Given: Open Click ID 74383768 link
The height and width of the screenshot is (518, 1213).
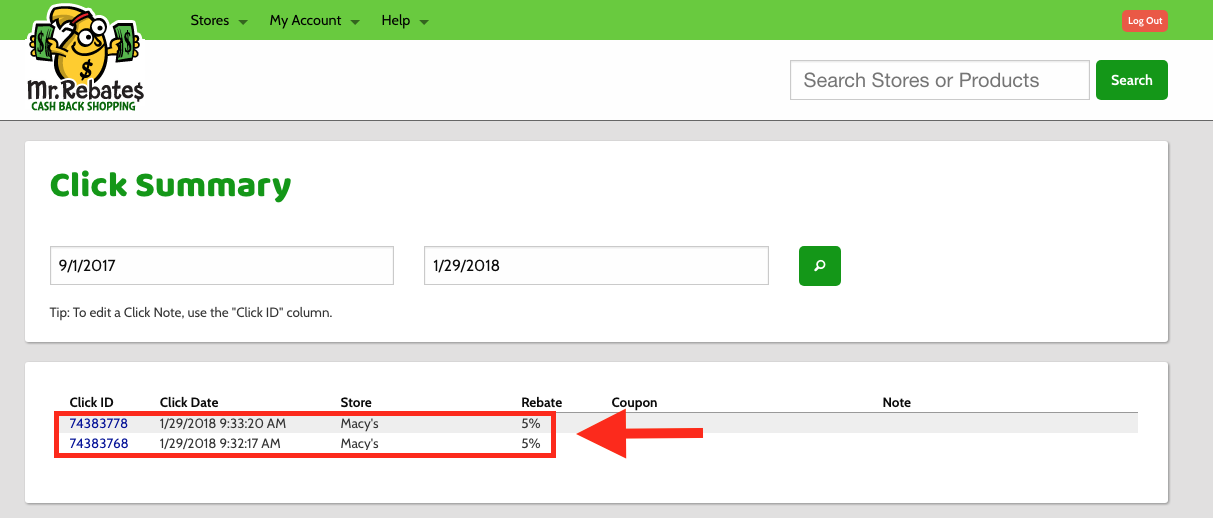Looking at the screenshot, I should [98, 443].
